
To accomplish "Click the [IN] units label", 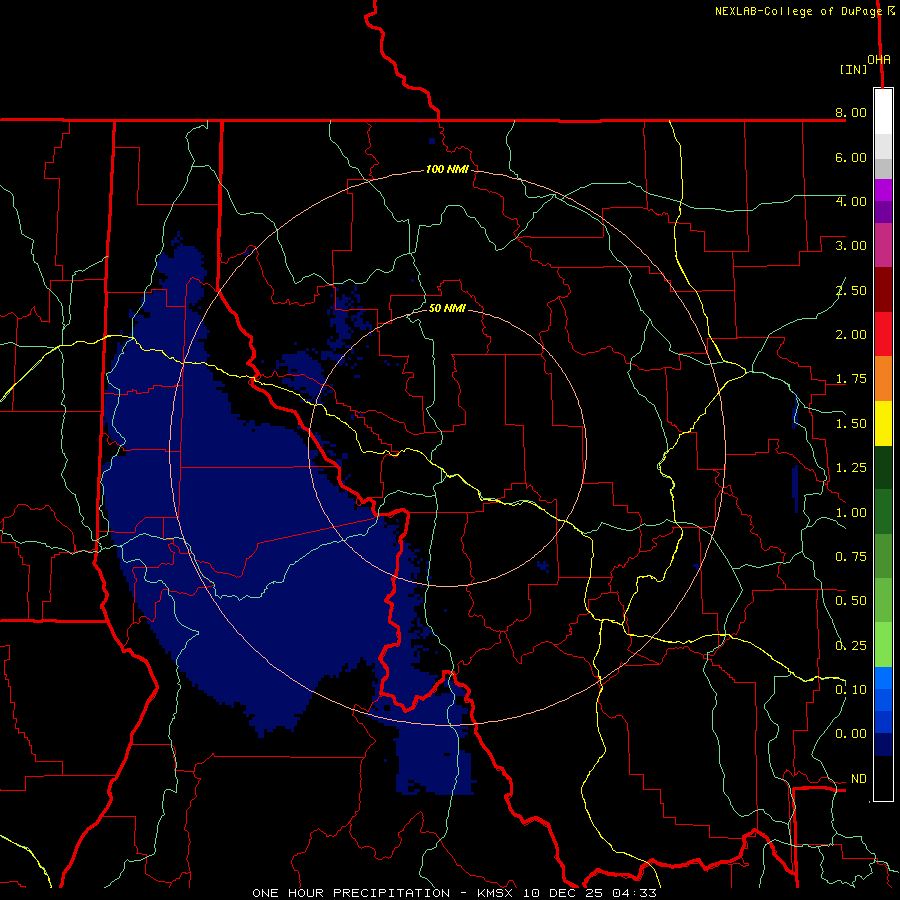I will [x=853, y=69].
